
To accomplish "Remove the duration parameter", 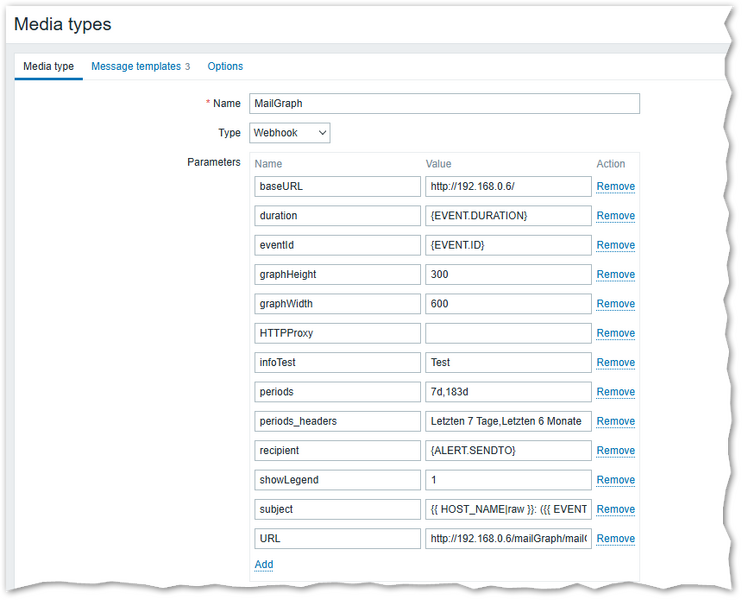I will click(x=615, y=216).
